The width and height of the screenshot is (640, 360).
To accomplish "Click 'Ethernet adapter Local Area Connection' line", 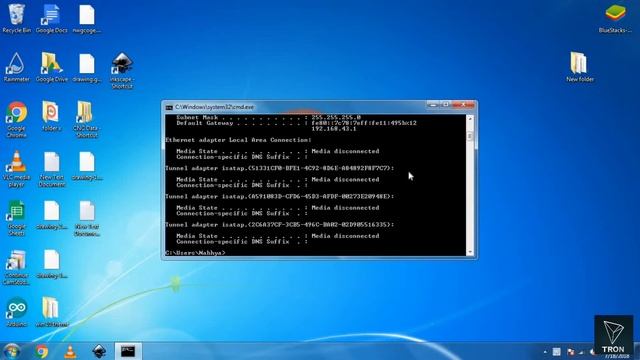I will tap(238, 140).
